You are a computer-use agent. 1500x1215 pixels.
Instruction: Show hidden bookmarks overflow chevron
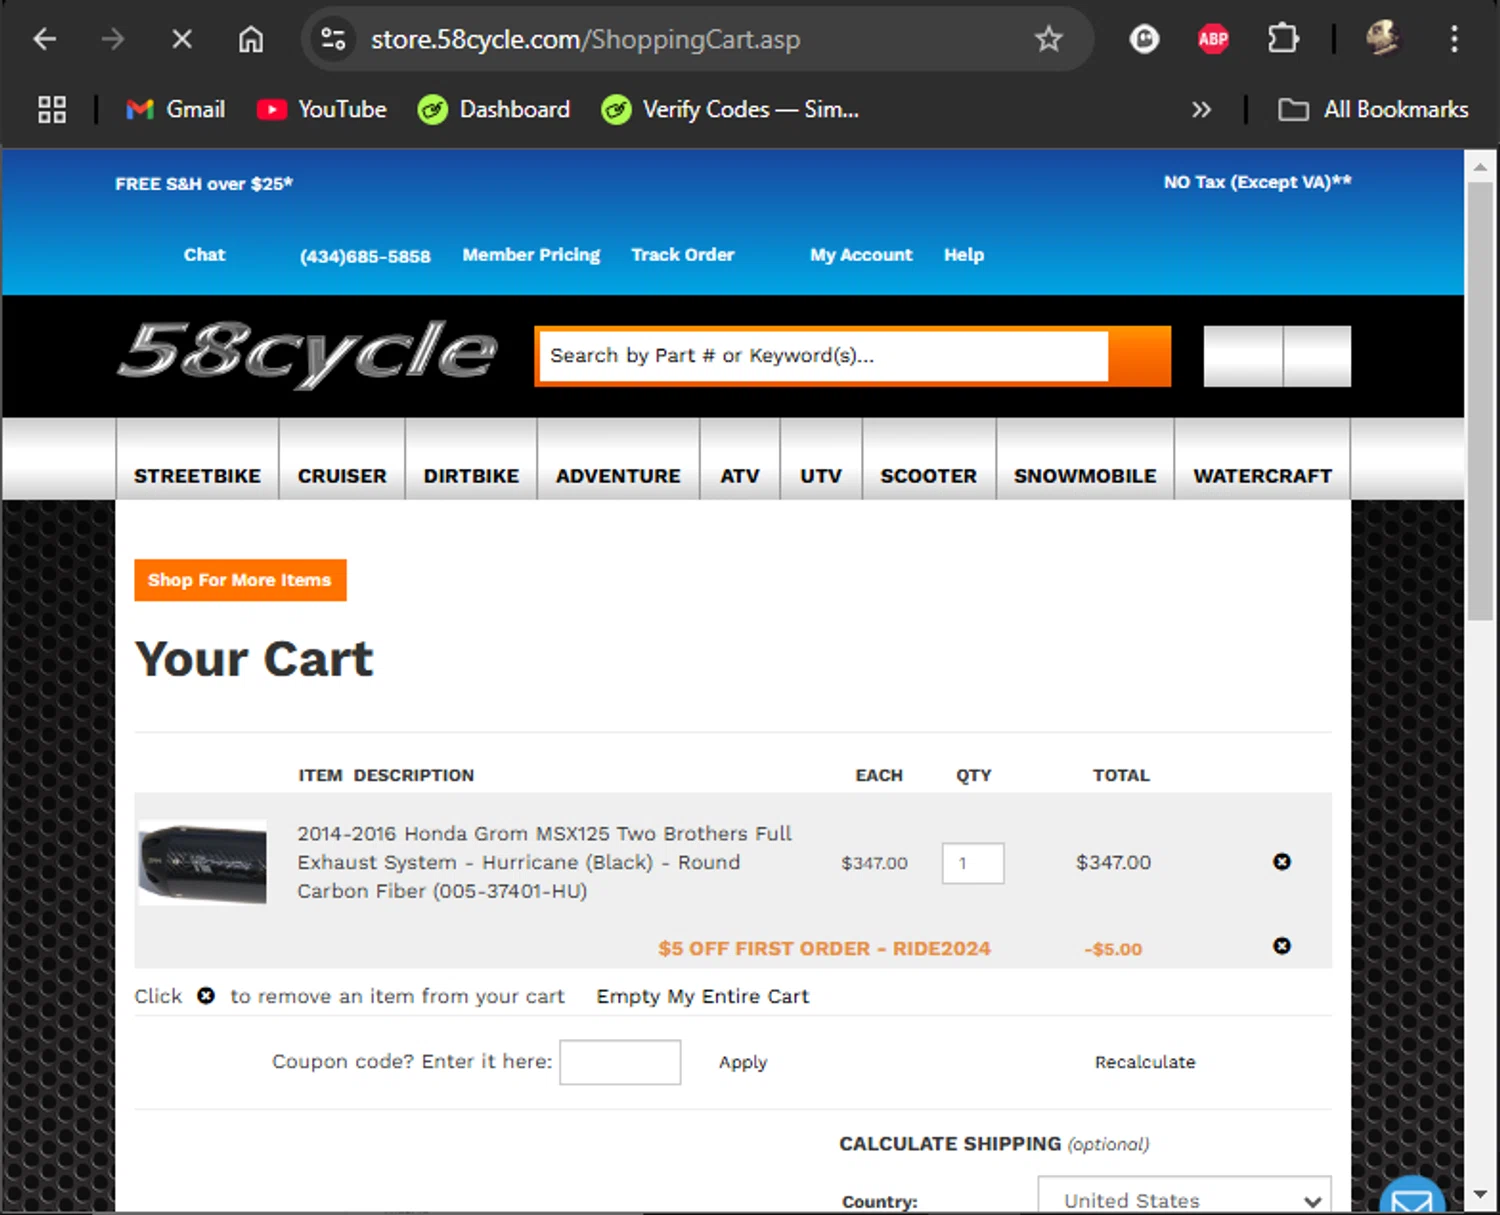1201,109
